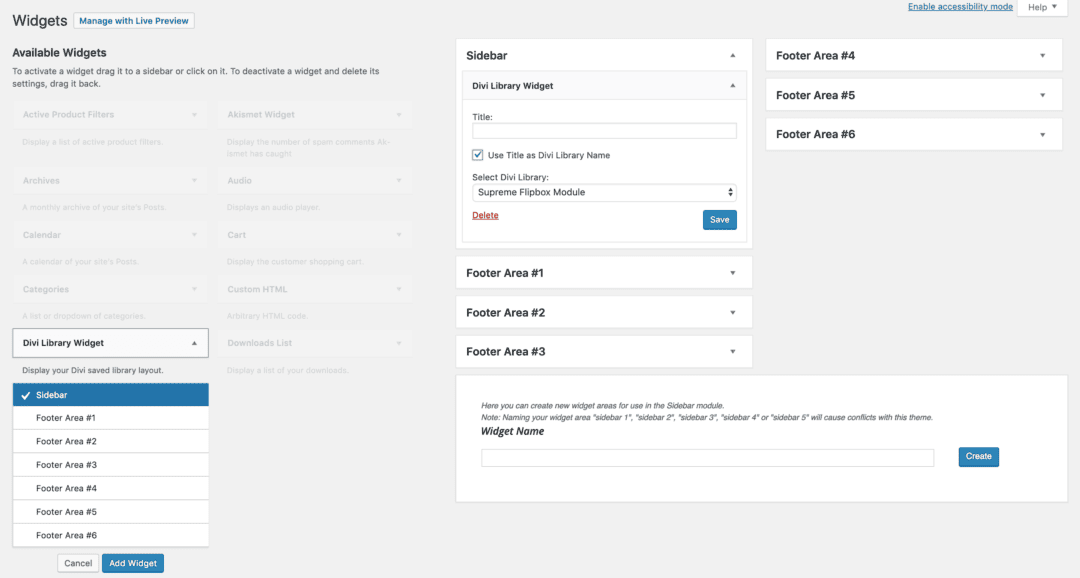This screenshot has height=578, width=1080.
Task: Click the Delete widget link
Action: [485, 216]
